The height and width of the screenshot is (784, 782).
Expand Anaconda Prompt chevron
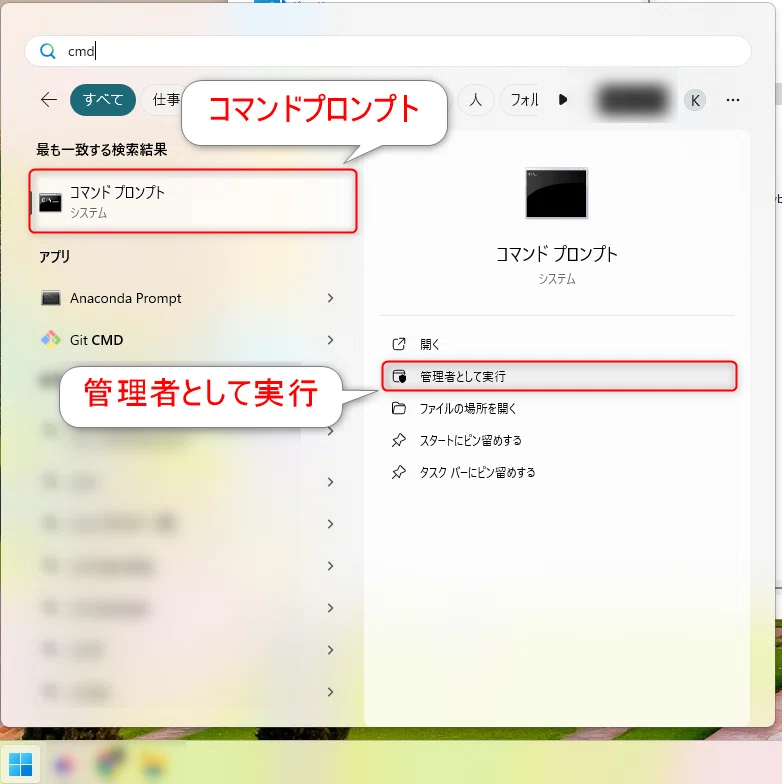point(330,298)
